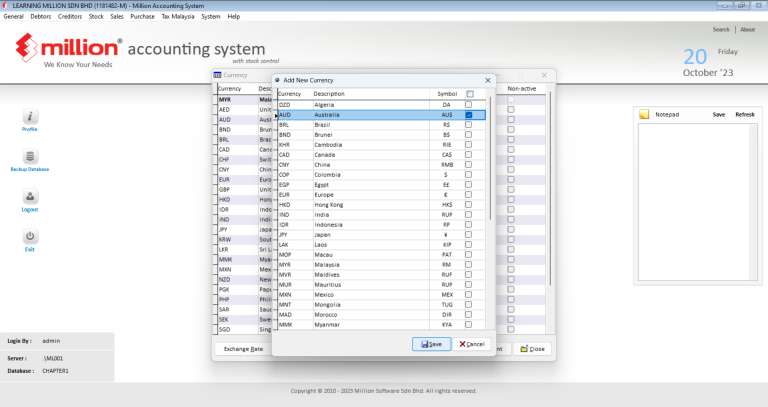The height and width of the screenshot is (407, 768).
Task: Select the Hong Kong row
Action: pos(382,205)
